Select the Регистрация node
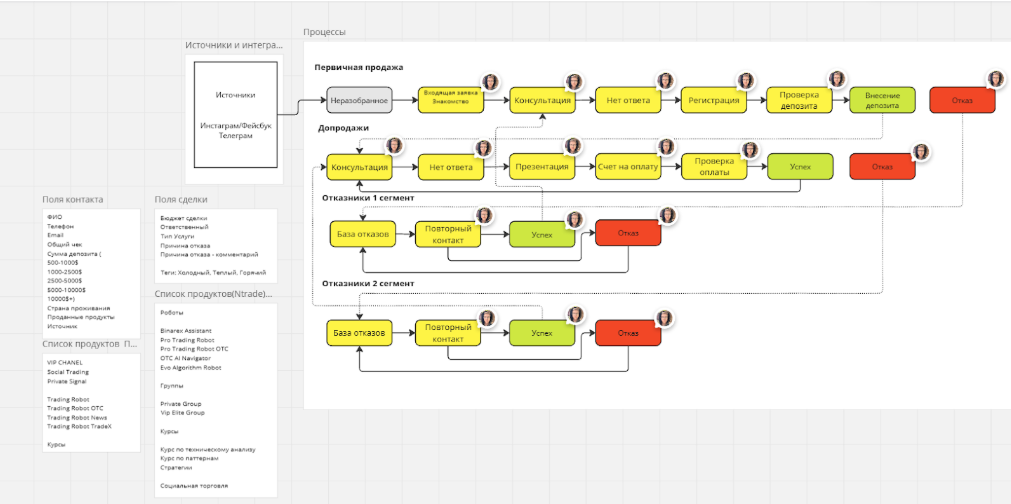The width and height of the screenshot is (1011, 504). [714, 100]
